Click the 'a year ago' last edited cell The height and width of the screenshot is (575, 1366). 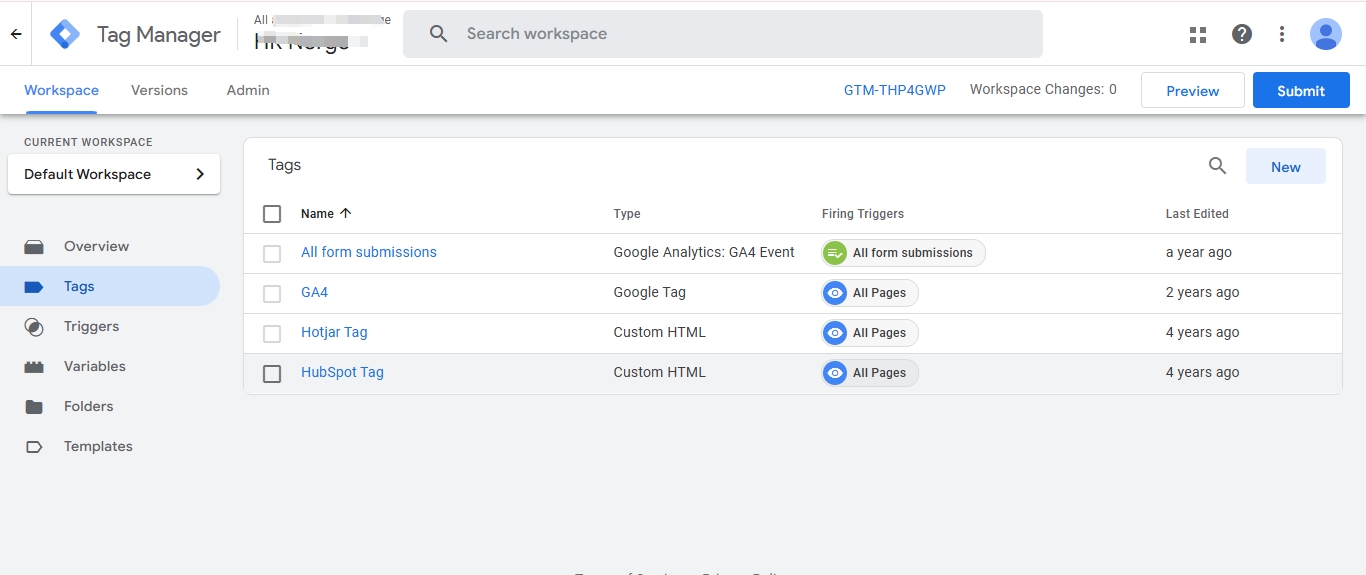tap(1199, 252)
